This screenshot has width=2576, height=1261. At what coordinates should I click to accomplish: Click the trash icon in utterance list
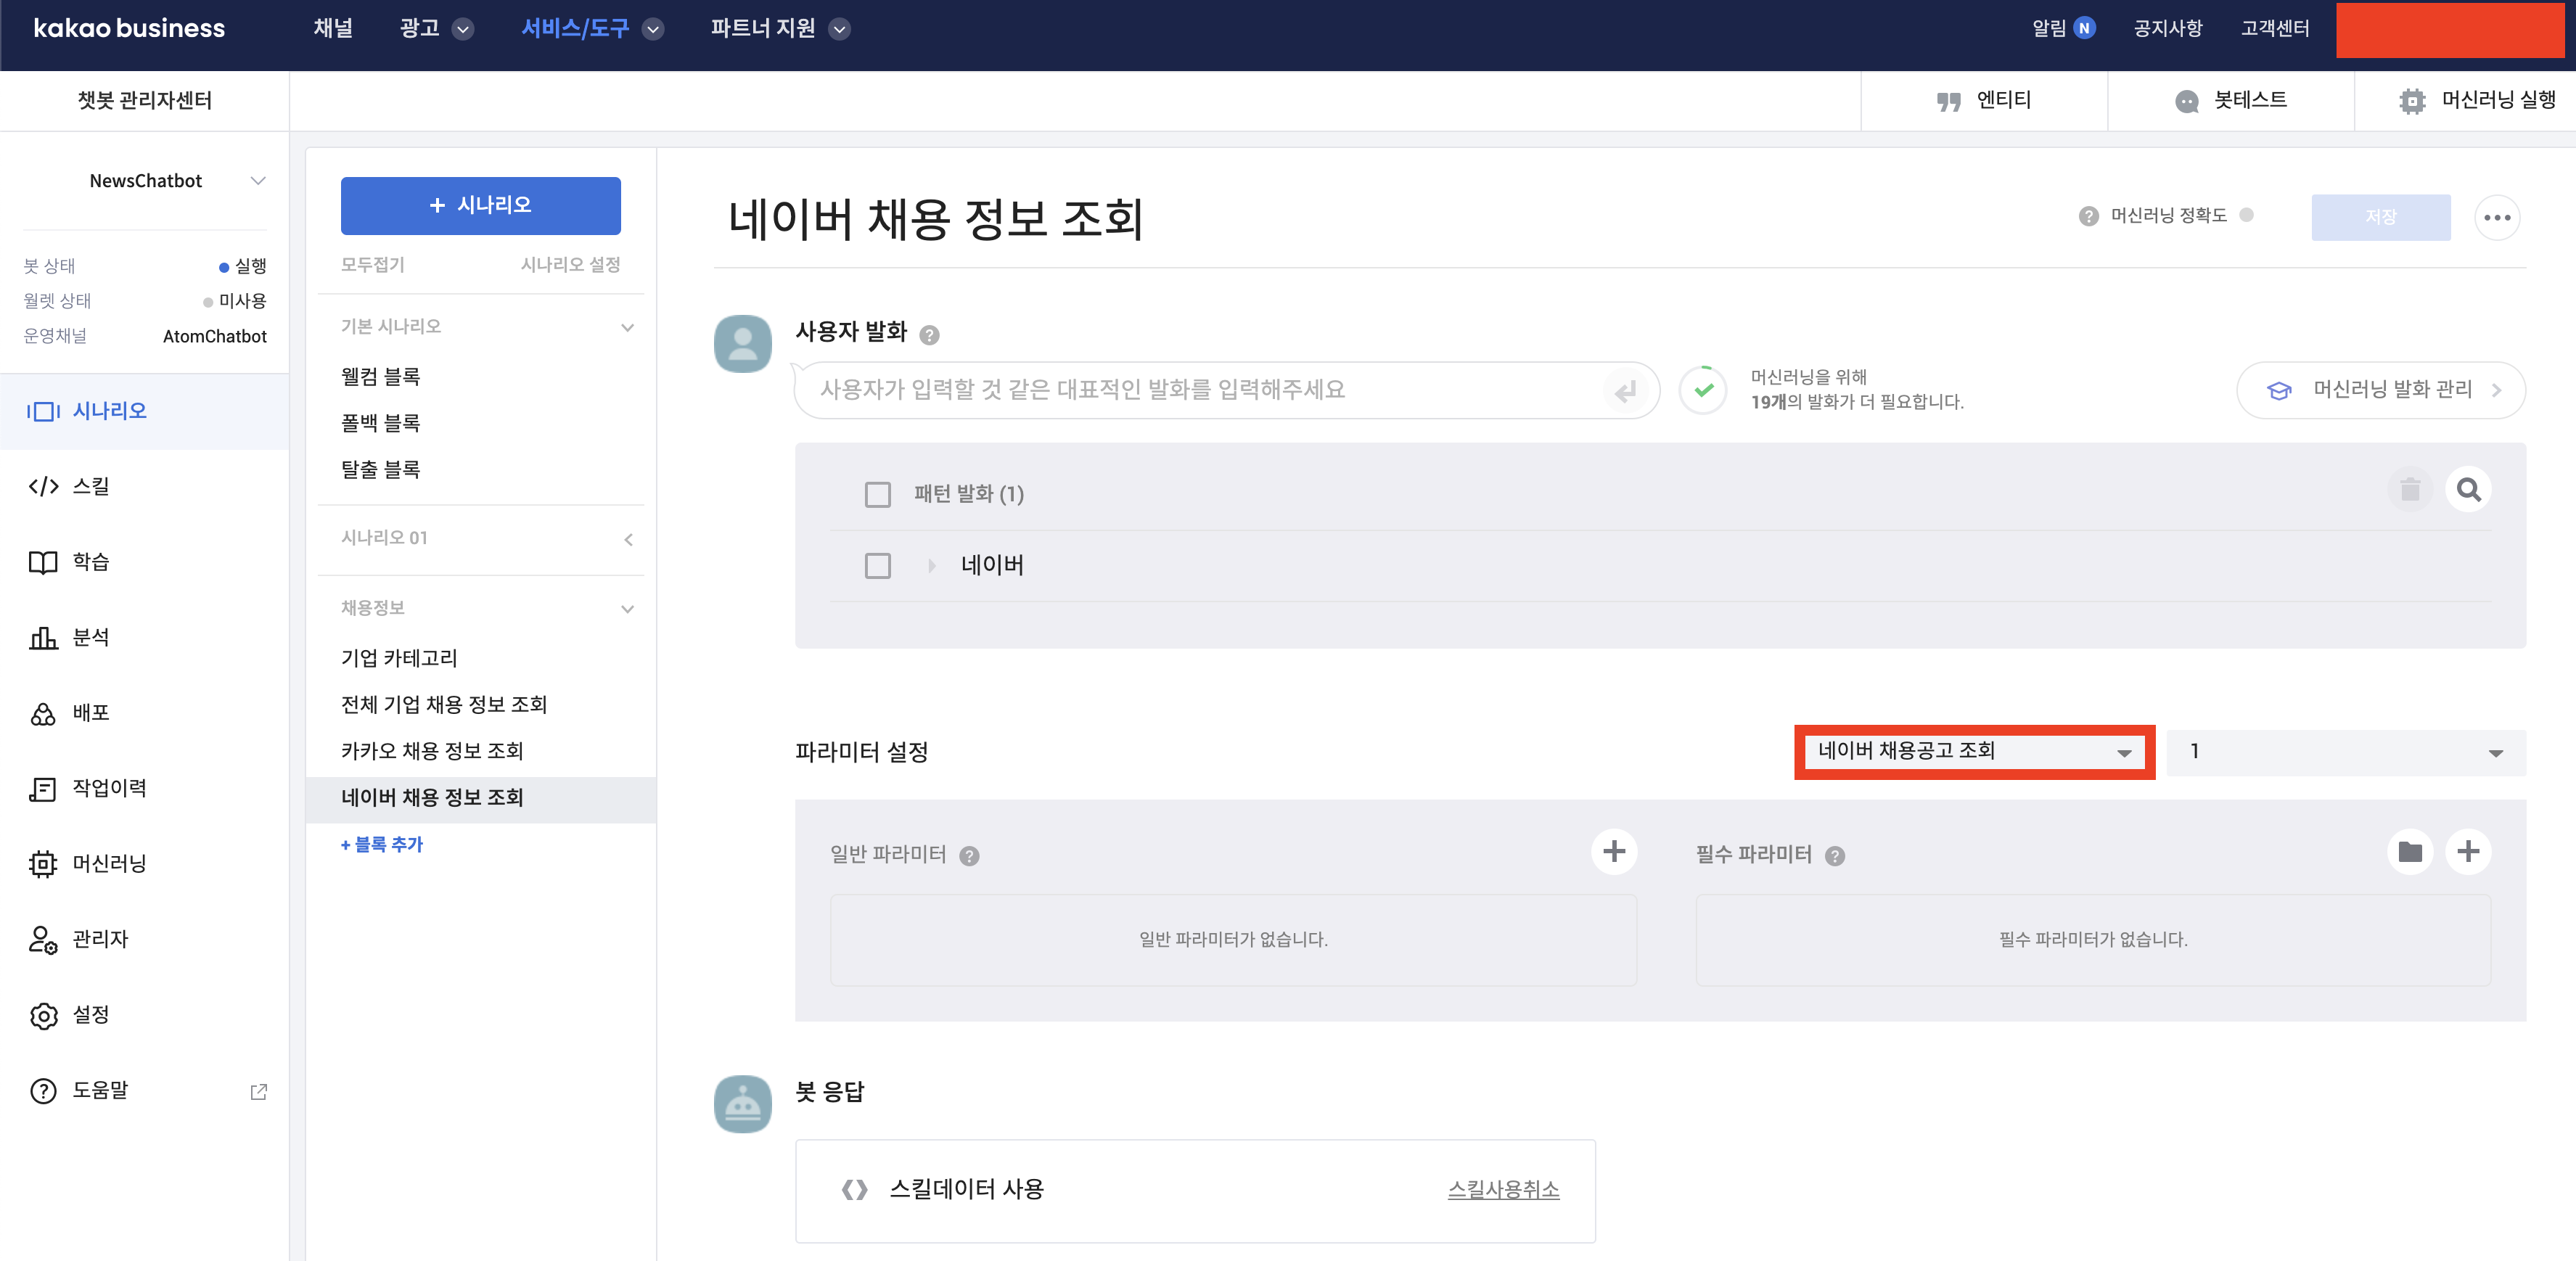[2410, 490]
